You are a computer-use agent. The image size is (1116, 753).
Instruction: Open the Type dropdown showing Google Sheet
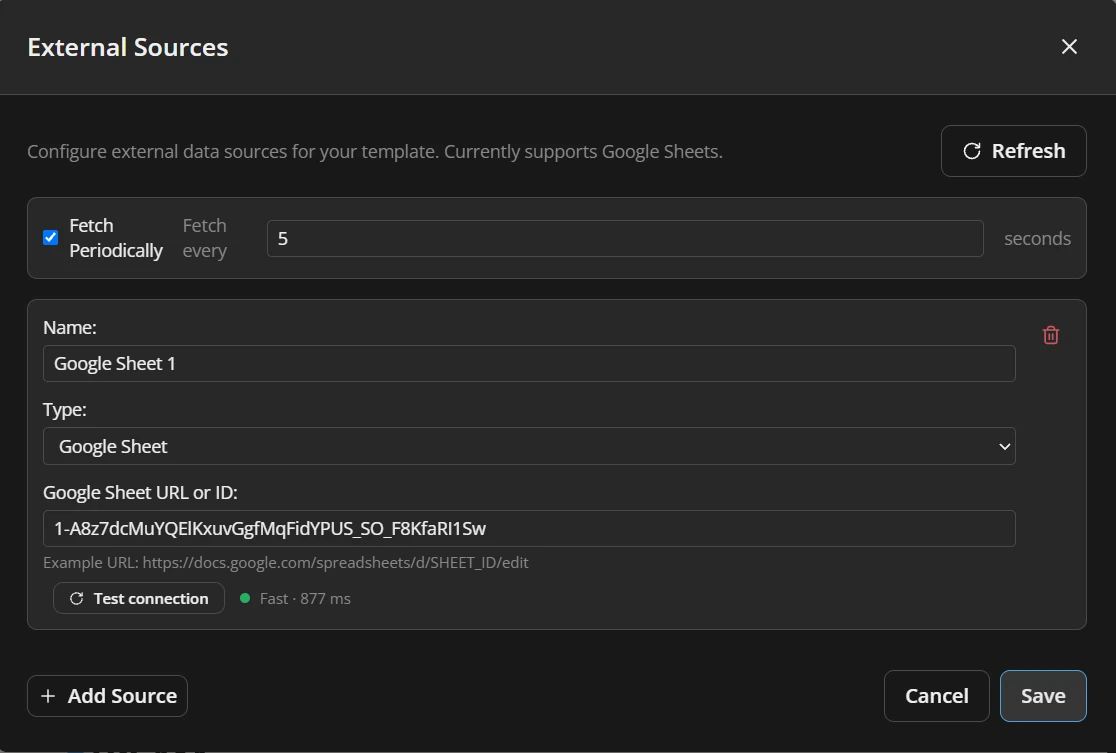pyautogui.click(x=529, y=446)
